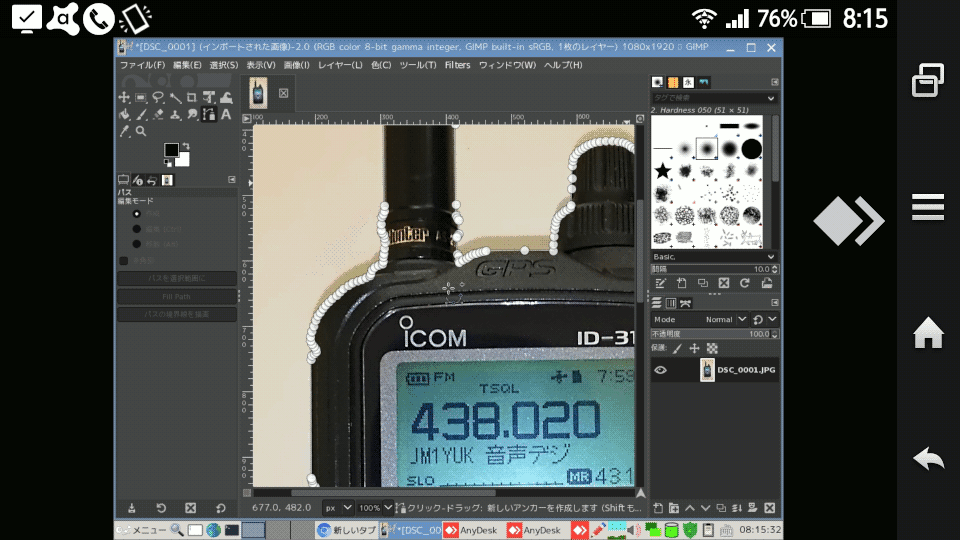Open the 編集(E) menu
The height and width of the screenshot is (540, 960).
pyautogui.click(x=187, y=65)
